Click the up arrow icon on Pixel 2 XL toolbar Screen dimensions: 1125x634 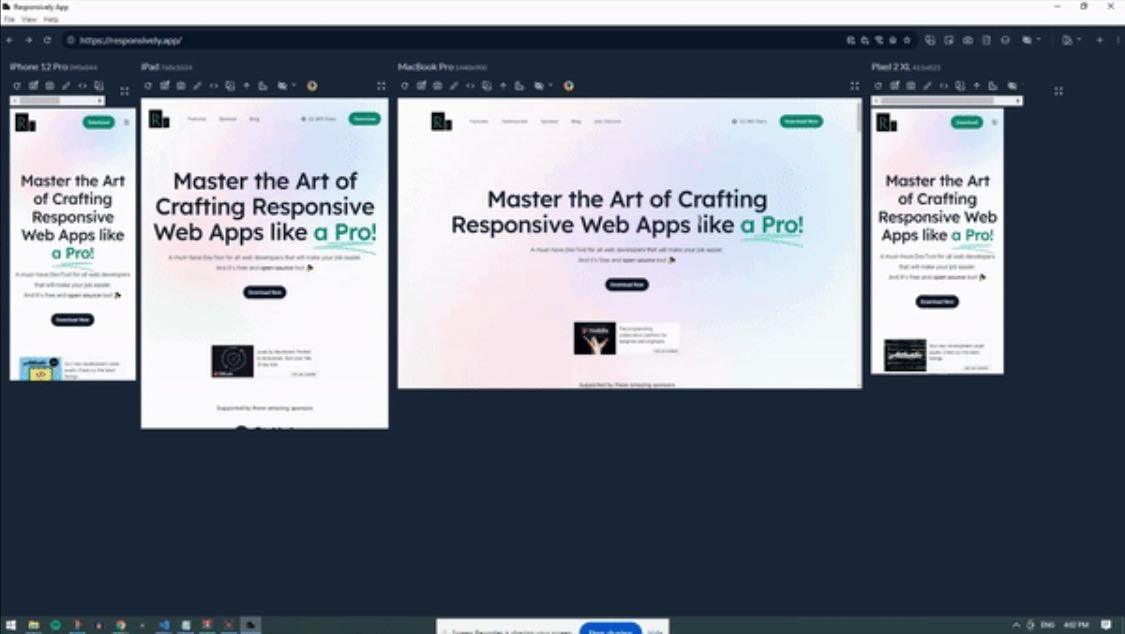(976, 85)
